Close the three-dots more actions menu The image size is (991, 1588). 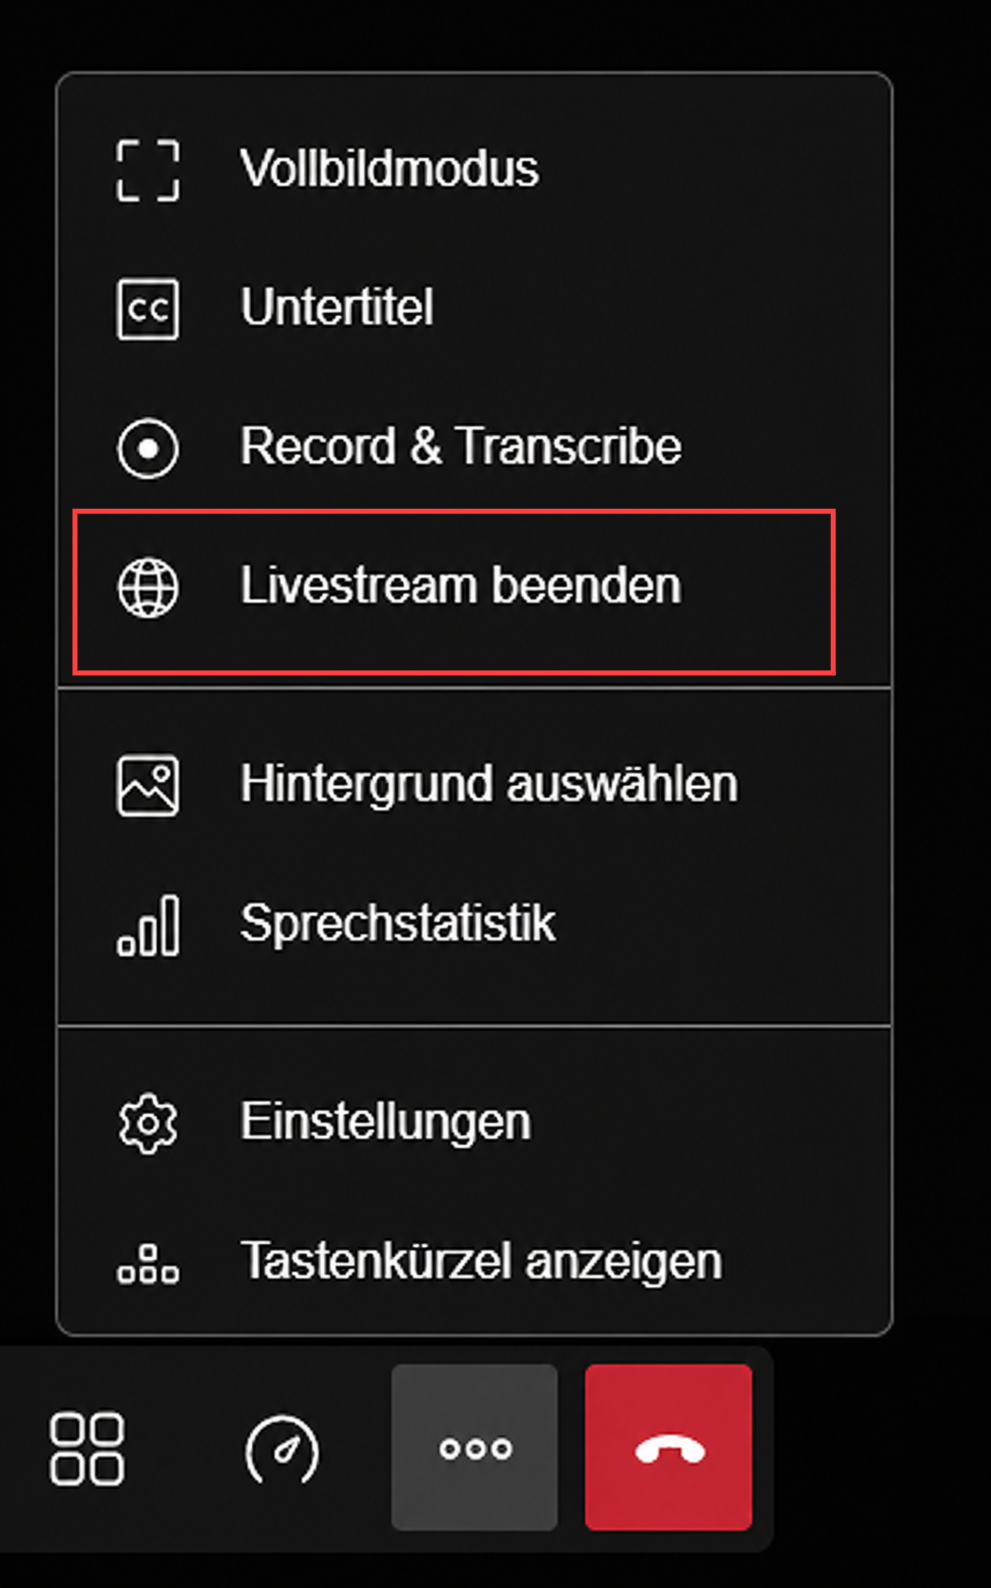474,1448
